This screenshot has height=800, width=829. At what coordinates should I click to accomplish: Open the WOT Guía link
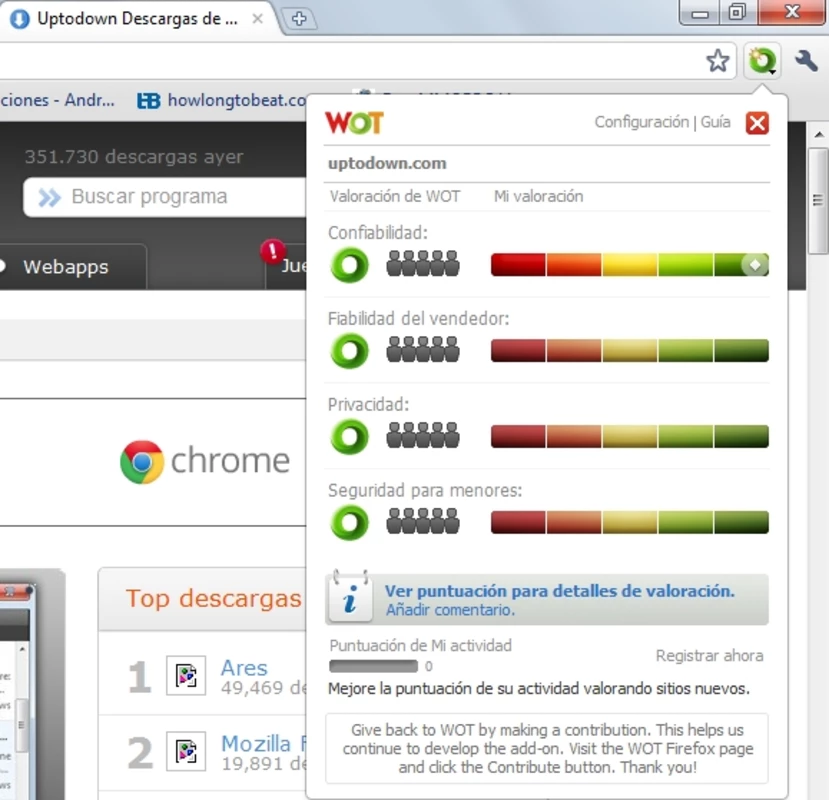pos(715,122)
